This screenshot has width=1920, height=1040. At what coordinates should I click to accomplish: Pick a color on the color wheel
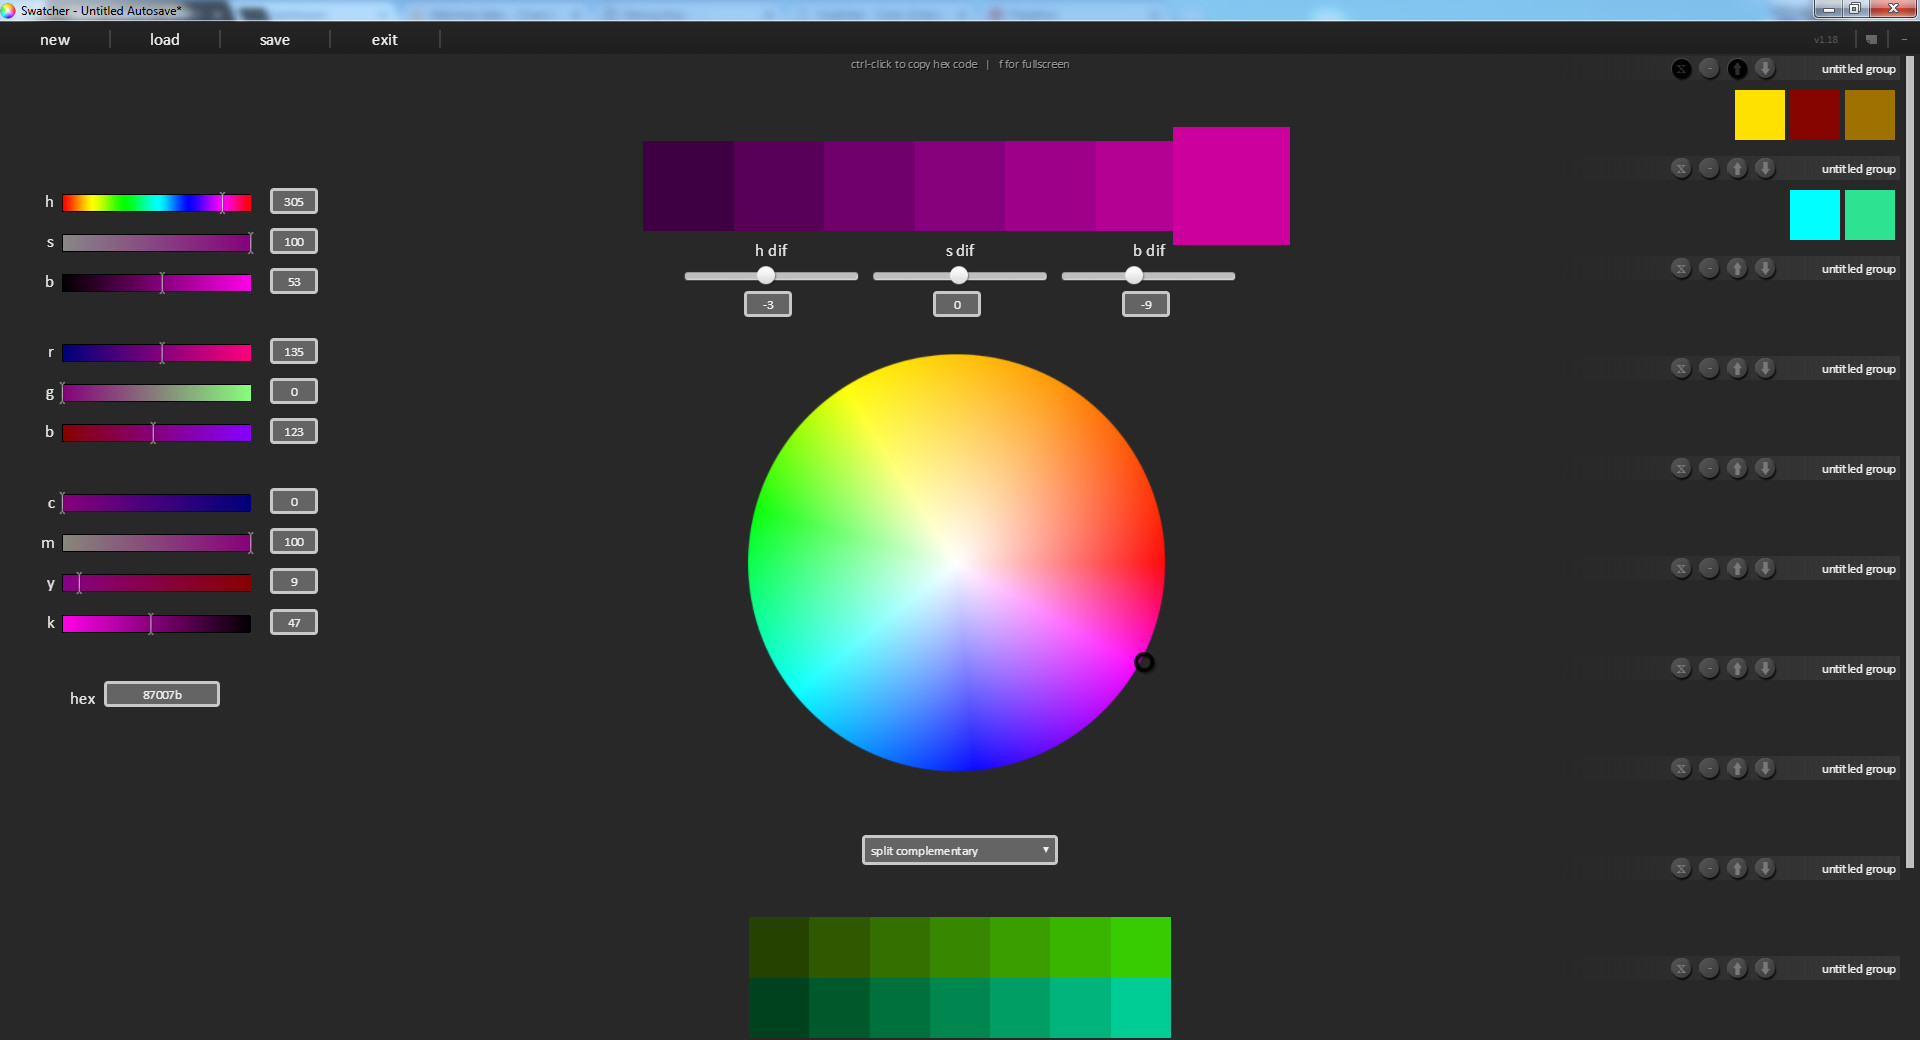[958, 564]
